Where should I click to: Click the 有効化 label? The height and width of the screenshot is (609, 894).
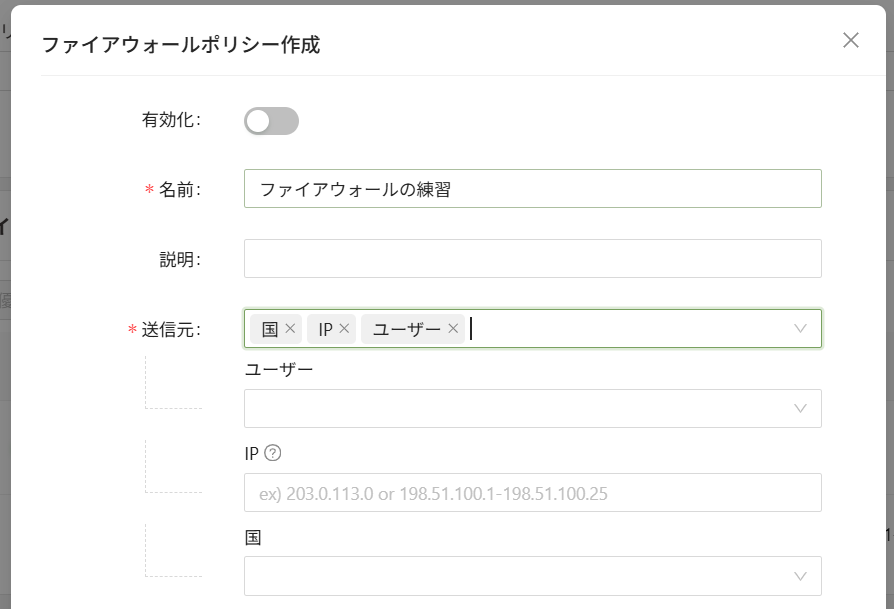pos(172,121)
